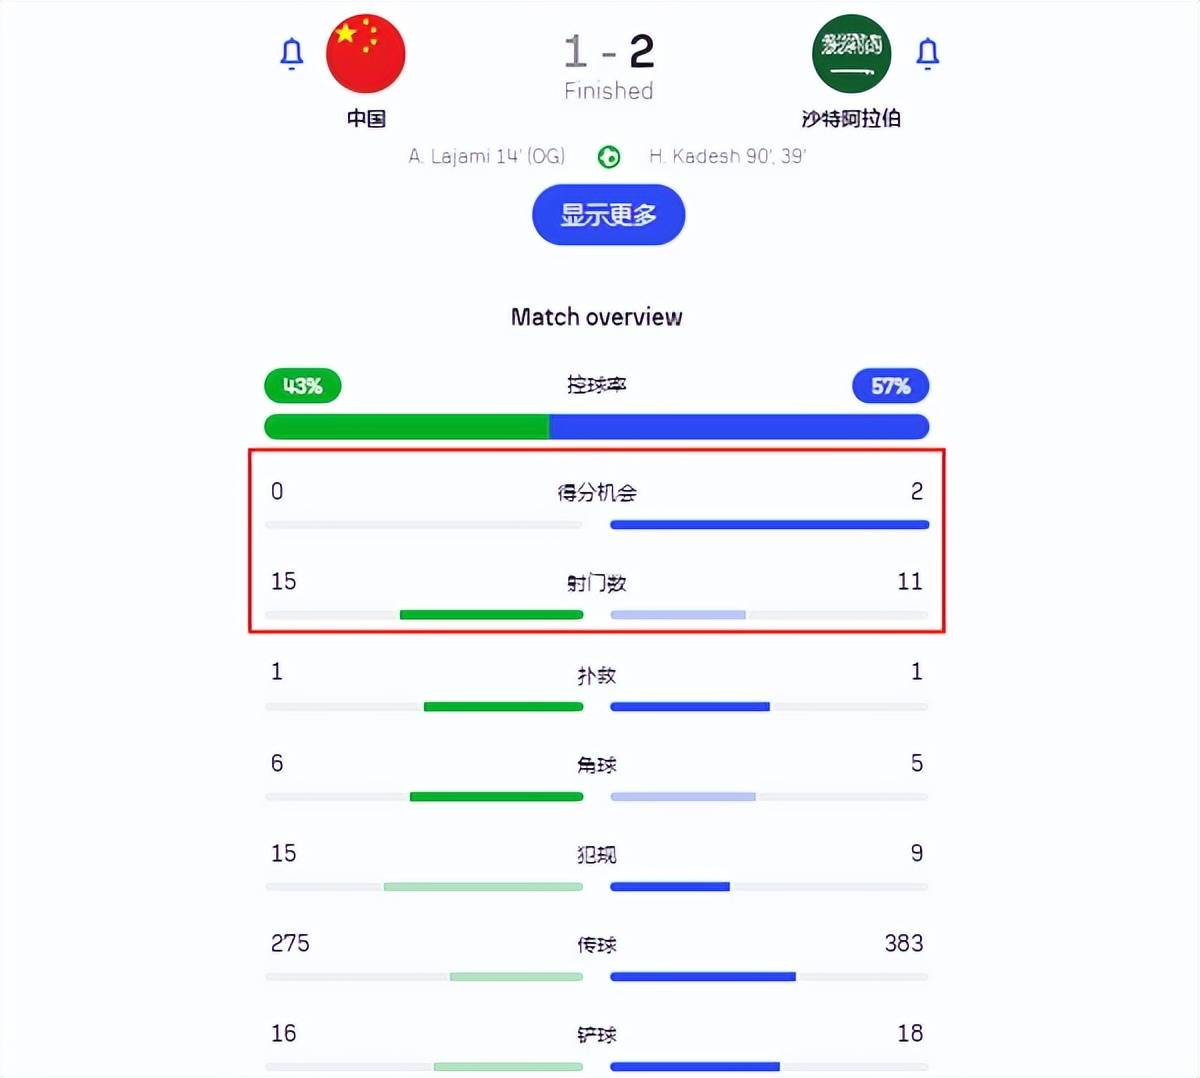The width and height of the screenshot is (1200, 1078).
Task: Click the 控球率 possession bar
Action: click(597, 427)
